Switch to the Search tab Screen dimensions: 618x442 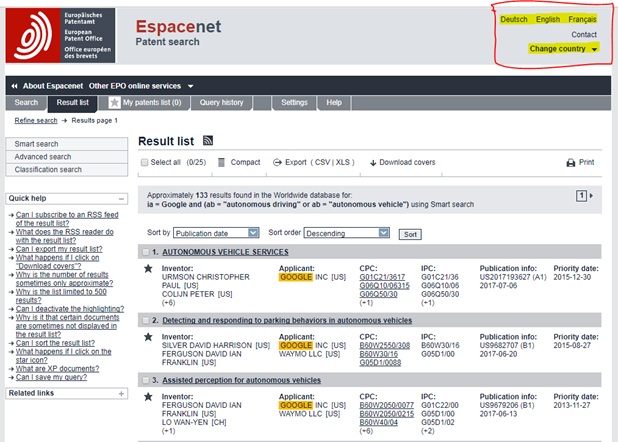click(x=26, y=103)
